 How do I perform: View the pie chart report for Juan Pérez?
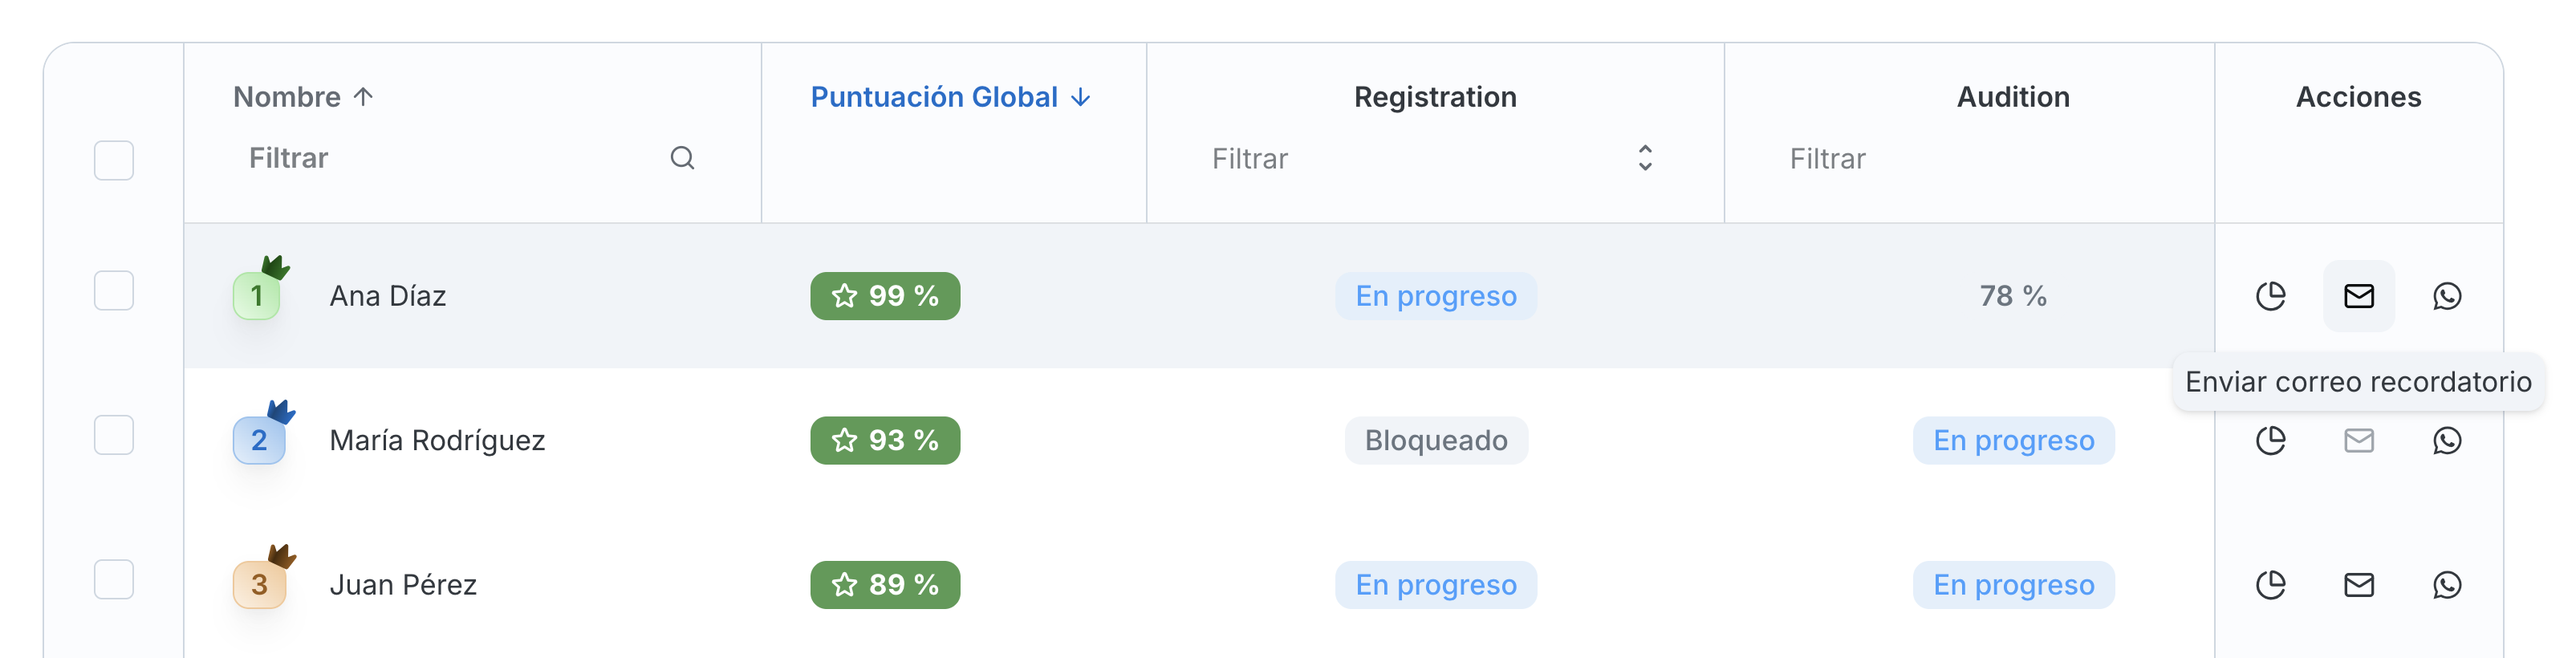click(x=2270, y=585)
